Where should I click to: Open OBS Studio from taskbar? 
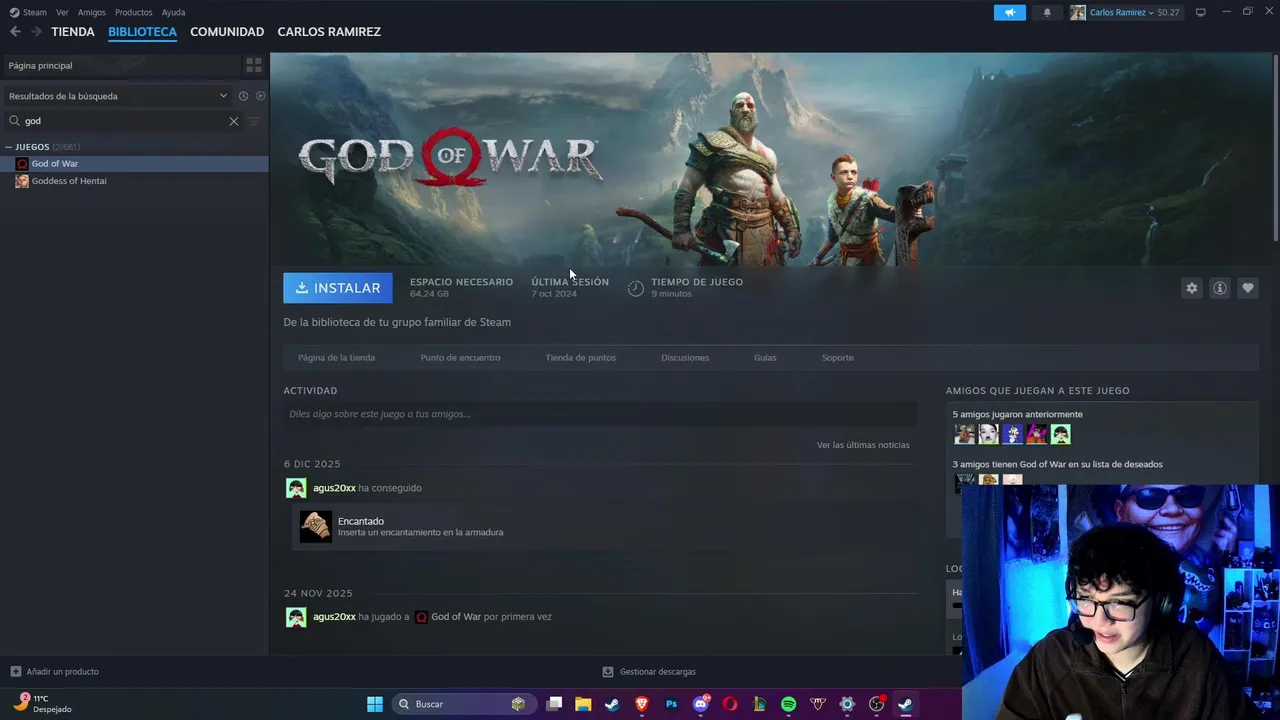coord(876,704)
